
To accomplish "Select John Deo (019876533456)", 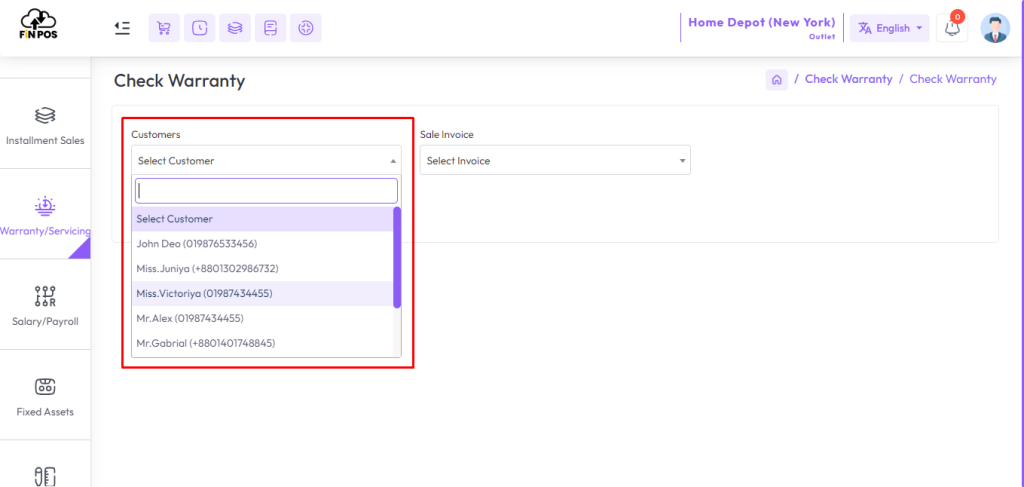I will [263, 244].
